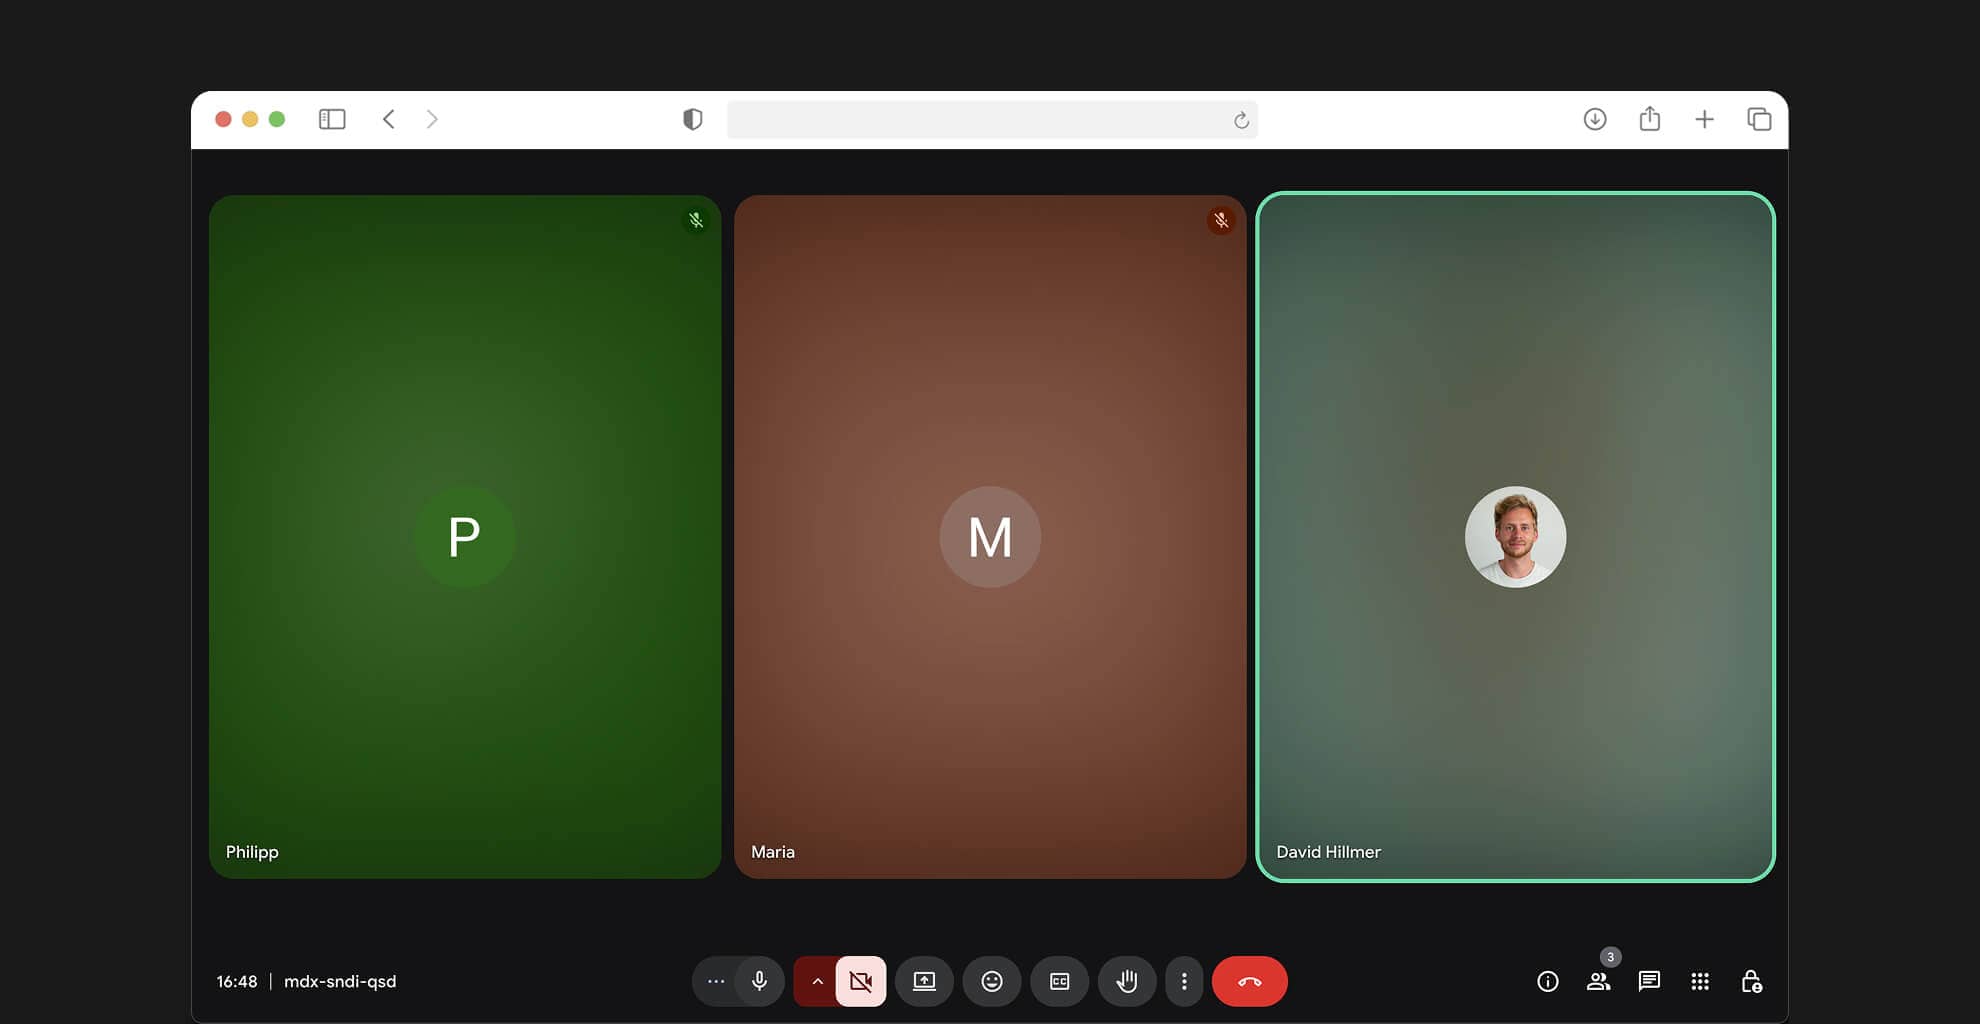Screen dimensions: 1980x1024
Task: Open the browser share menu
Action: 1650,119
